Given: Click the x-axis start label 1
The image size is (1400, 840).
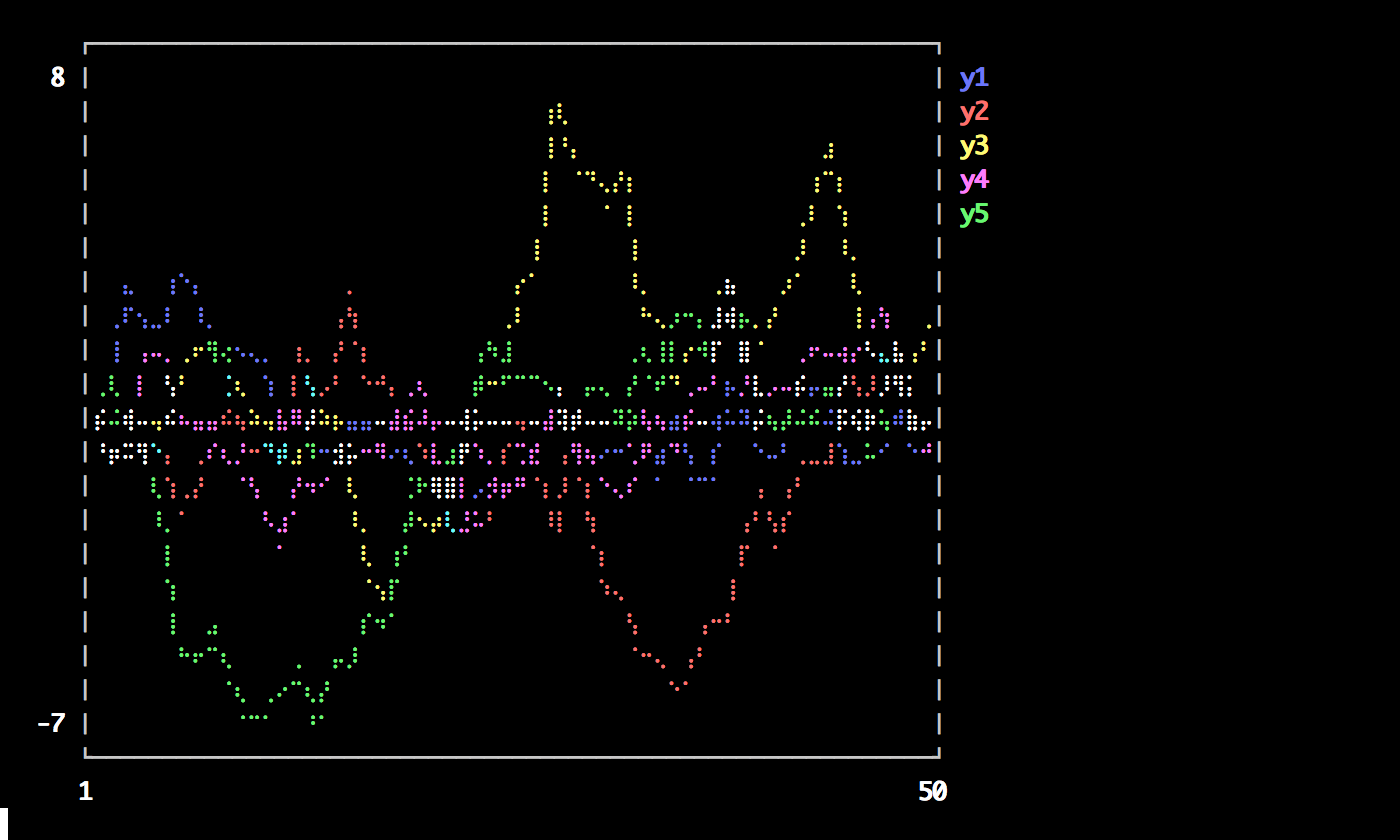Looking at the screenshot, I should coord(85,791).
